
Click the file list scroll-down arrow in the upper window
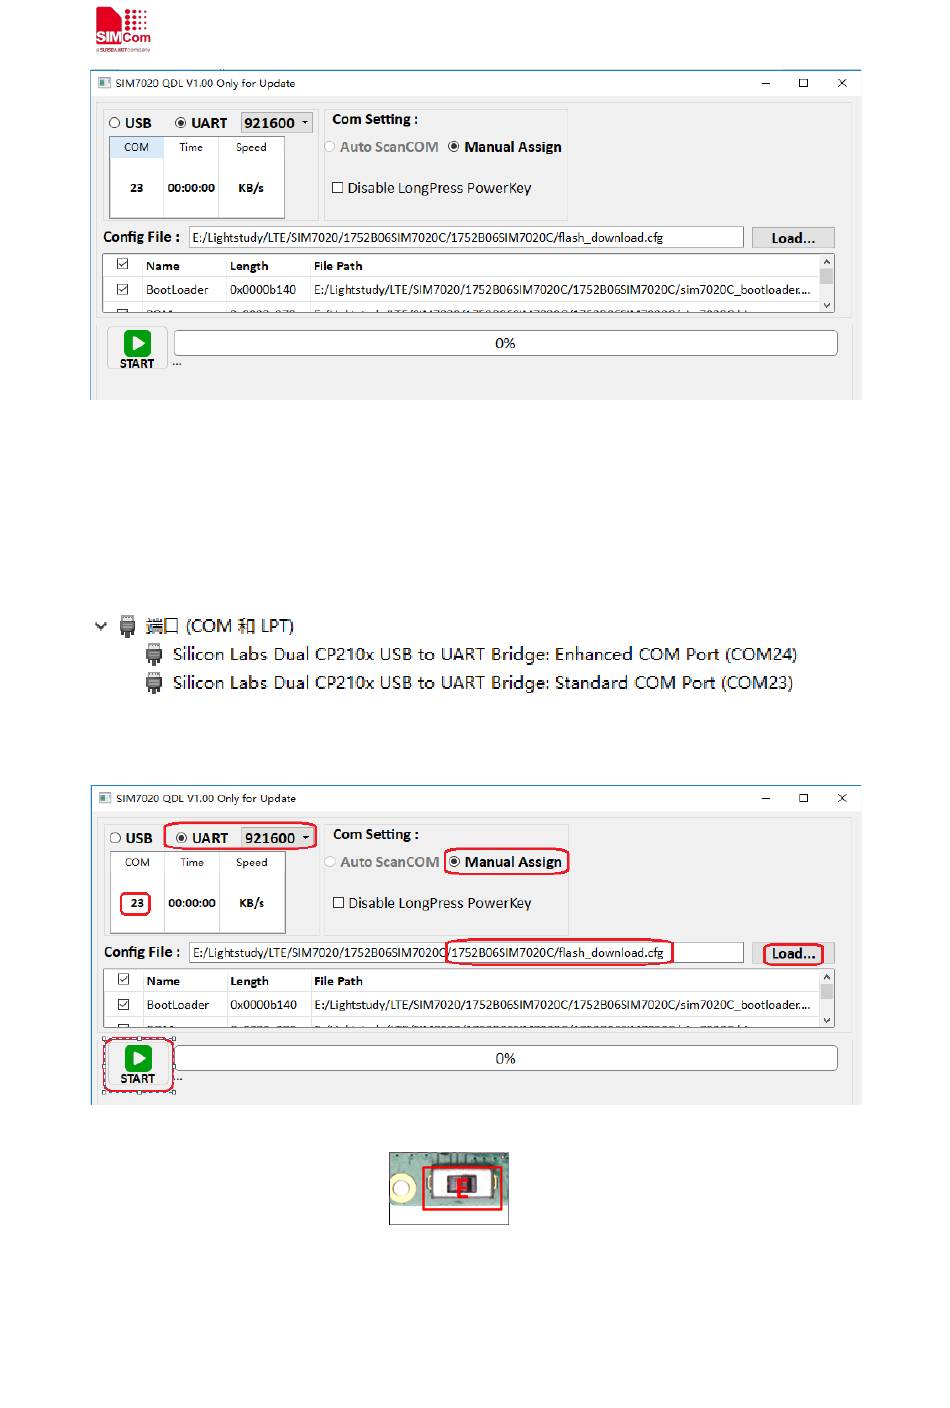pyautogui.click(x=826, y=305)
